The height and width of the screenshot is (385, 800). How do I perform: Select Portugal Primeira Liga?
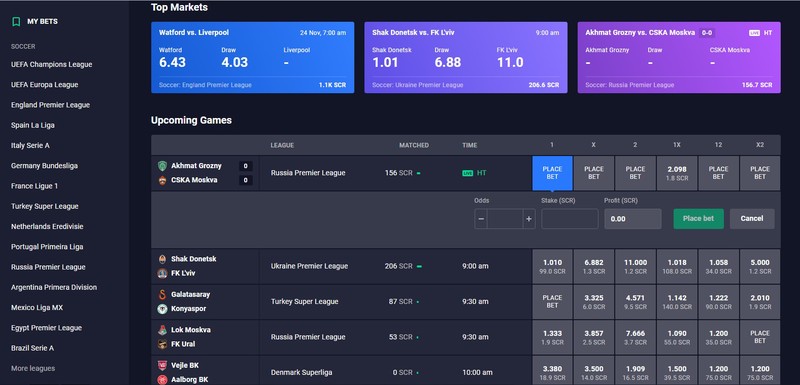(47, 247)
